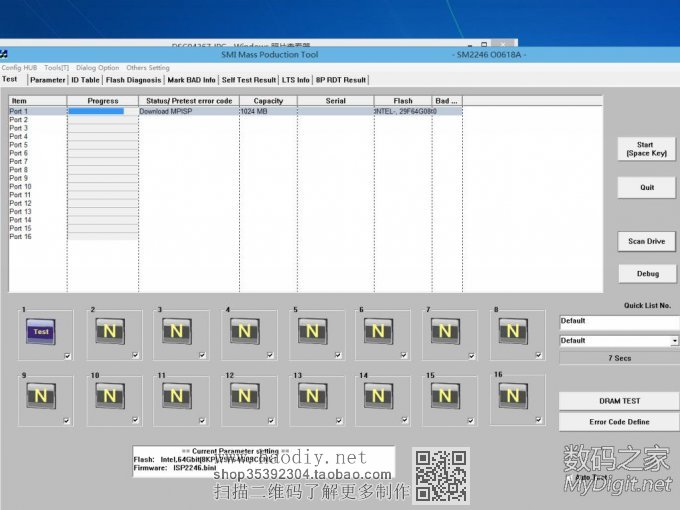The width and height of the screenshot is (680, 510).
Task: Open the Dialog Option menu
Action: (x=97, y=68)
